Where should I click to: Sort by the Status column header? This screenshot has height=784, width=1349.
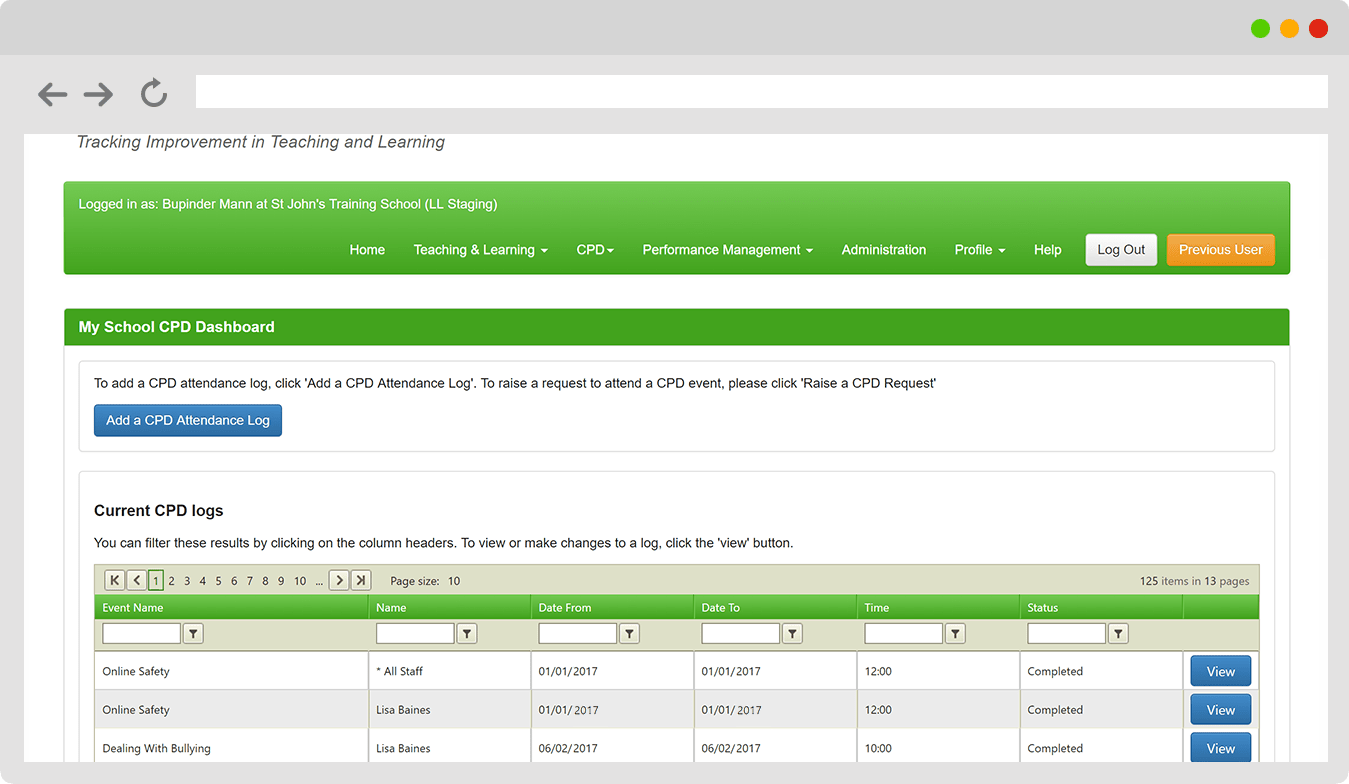click(1043, 608)
